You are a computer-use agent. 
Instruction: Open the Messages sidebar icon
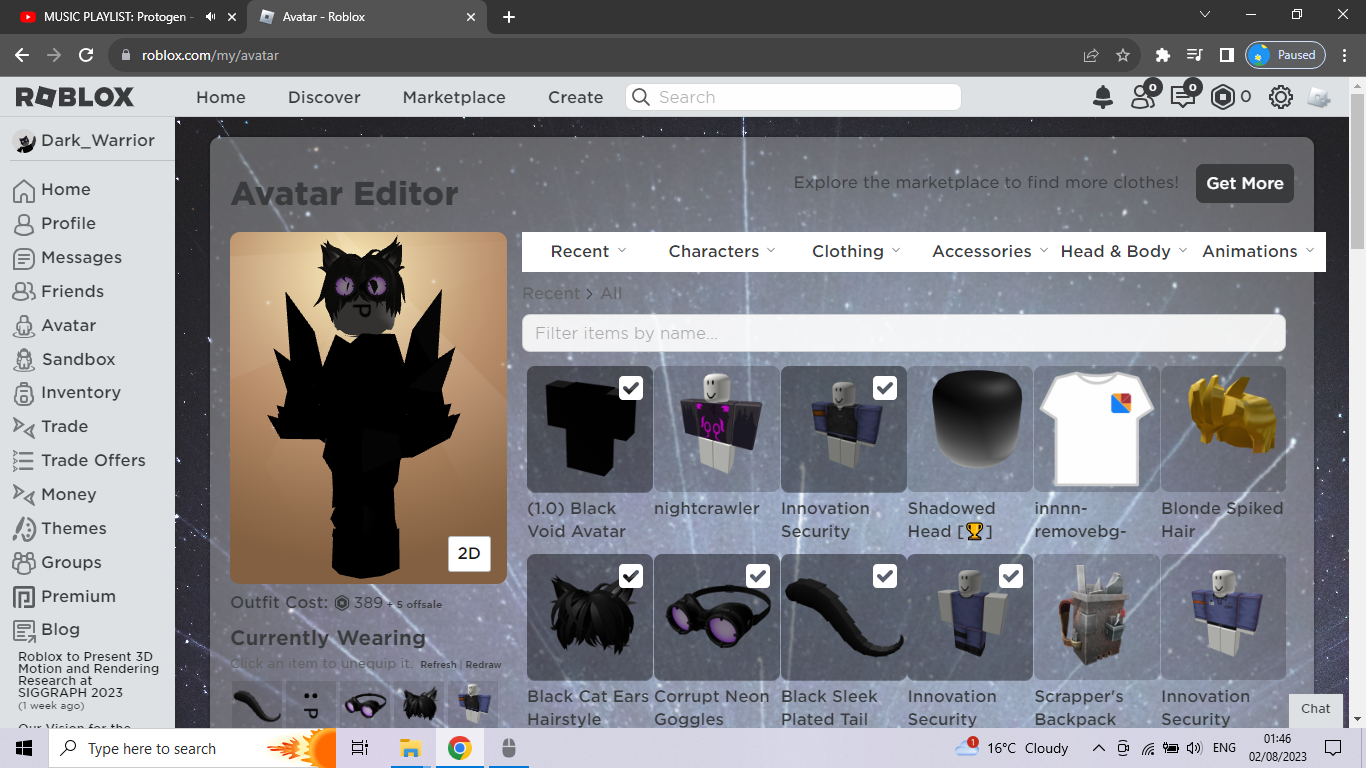click(x=24, y=258)
